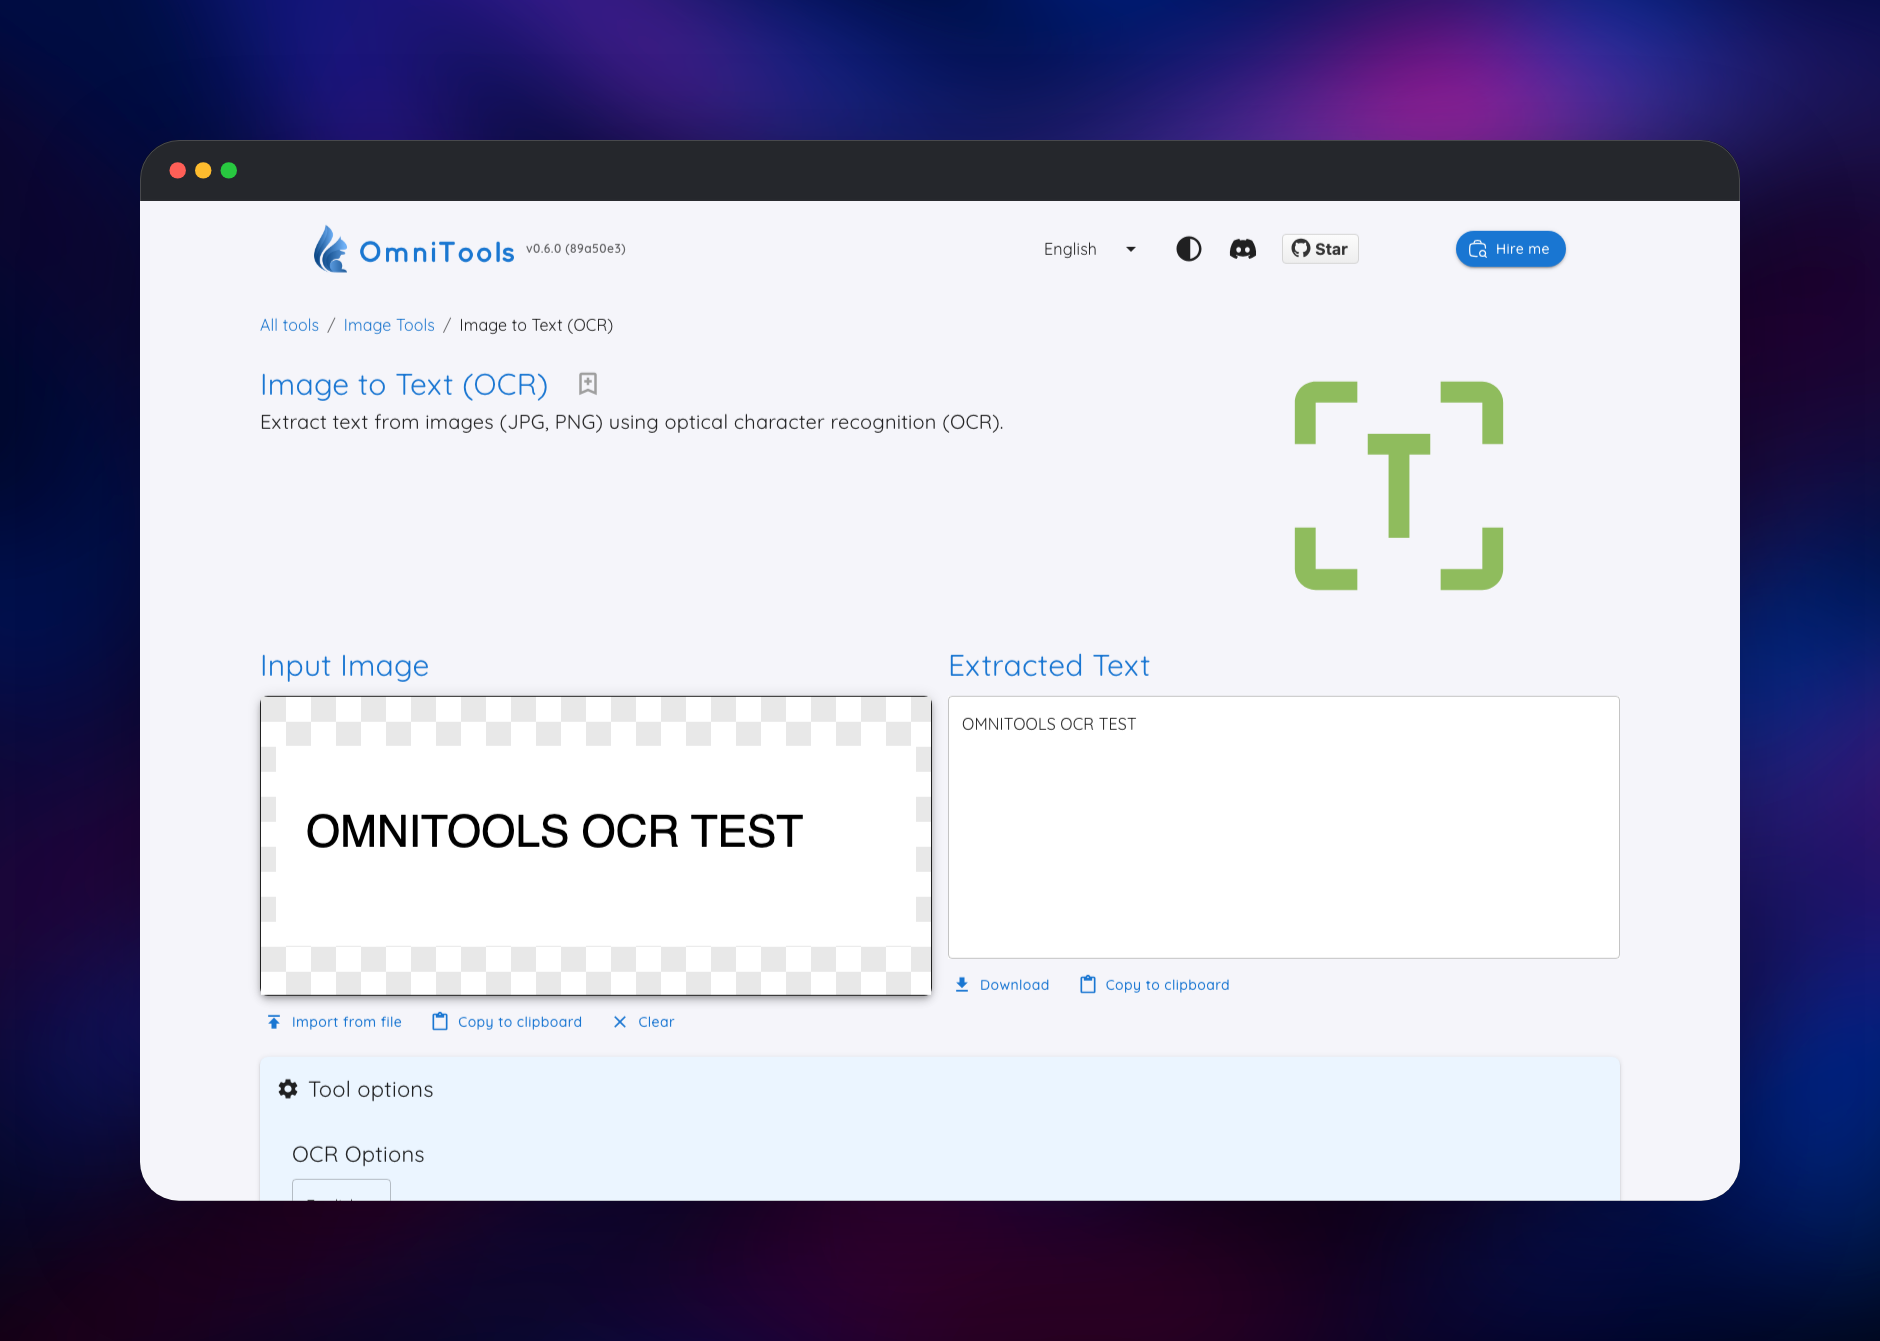
Task: Click the green OCR scan illustration
Action: pos(1399,486)
